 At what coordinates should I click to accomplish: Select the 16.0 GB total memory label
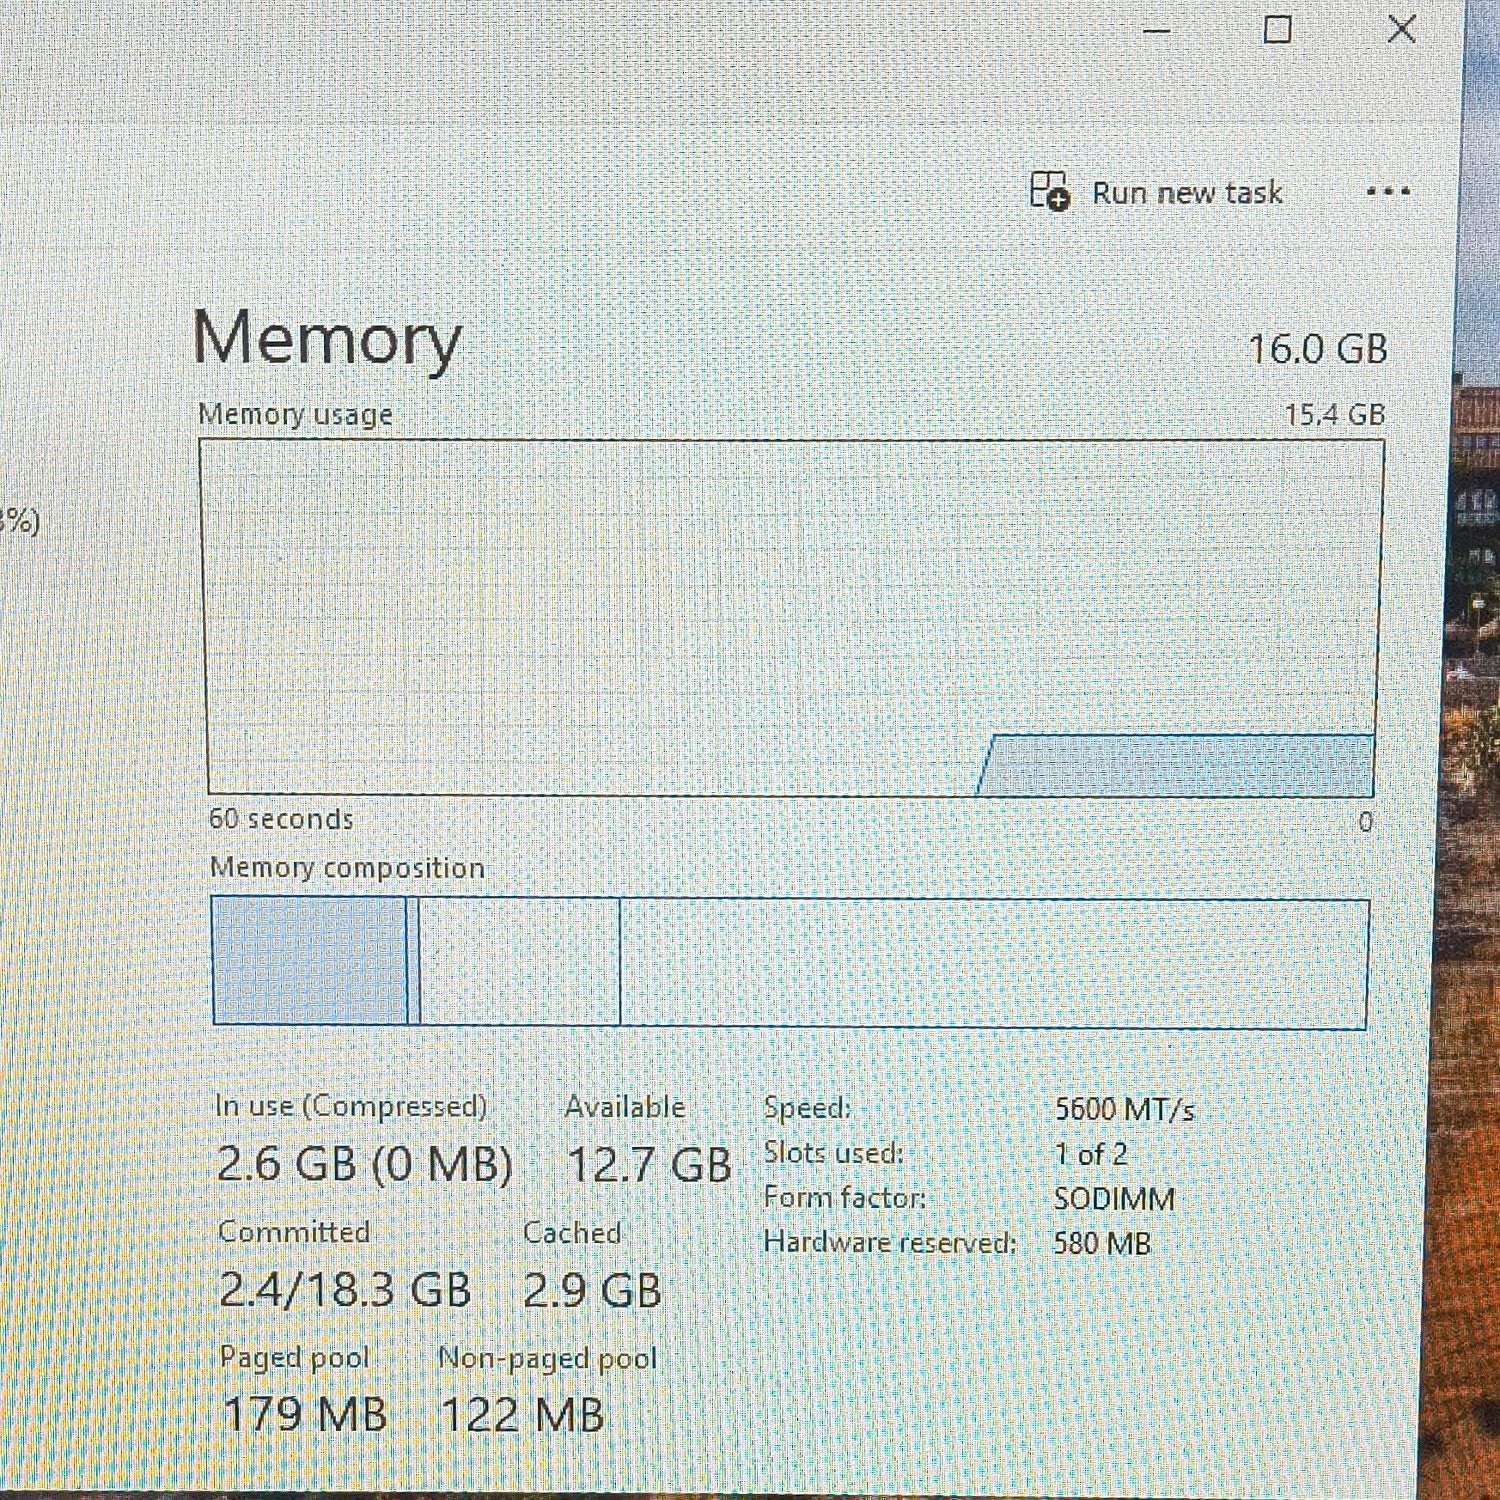tap(1318, 349)
